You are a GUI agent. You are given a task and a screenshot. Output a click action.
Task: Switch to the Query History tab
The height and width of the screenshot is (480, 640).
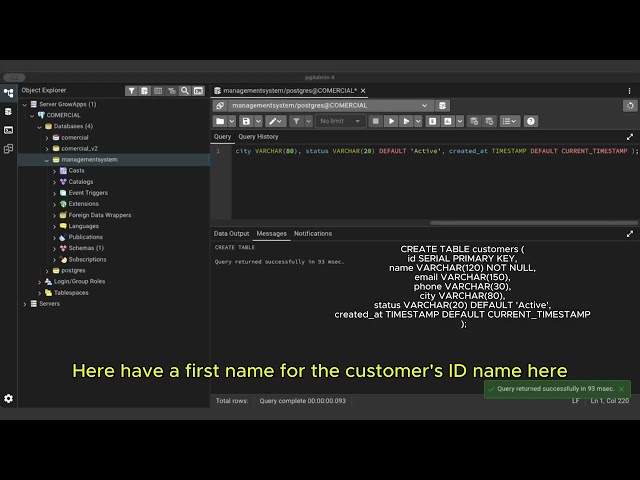pos(258,137)
